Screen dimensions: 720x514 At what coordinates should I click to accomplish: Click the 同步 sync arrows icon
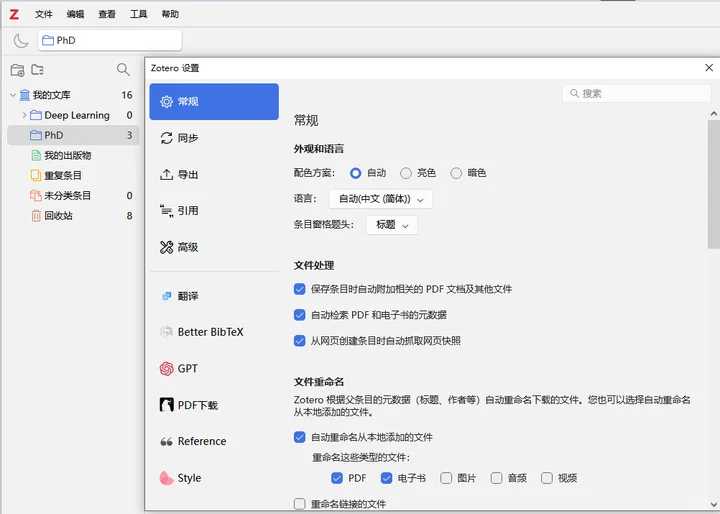click(166, 138)
